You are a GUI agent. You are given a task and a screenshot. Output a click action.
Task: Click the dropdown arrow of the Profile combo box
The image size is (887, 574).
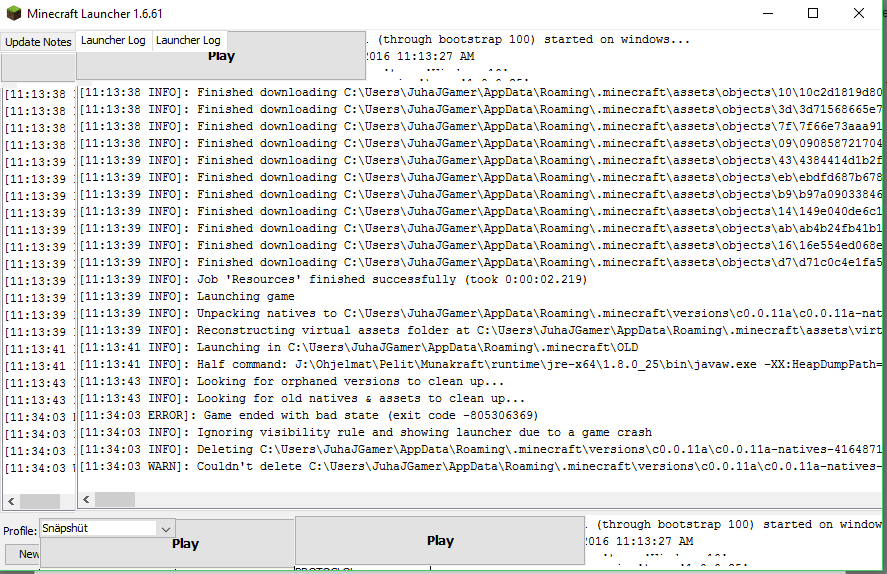click(165, 529)
